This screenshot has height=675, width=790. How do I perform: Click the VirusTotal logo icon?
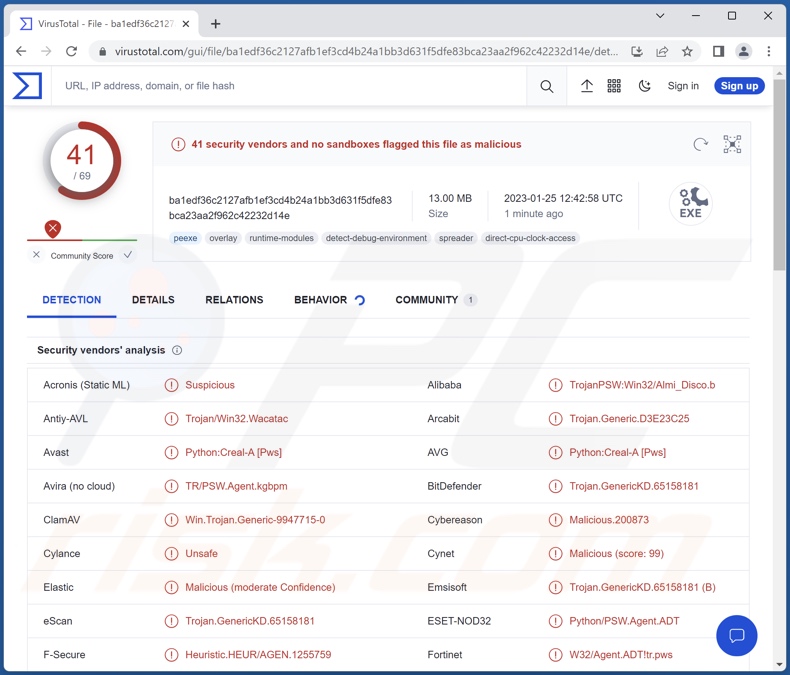point(27,86)
